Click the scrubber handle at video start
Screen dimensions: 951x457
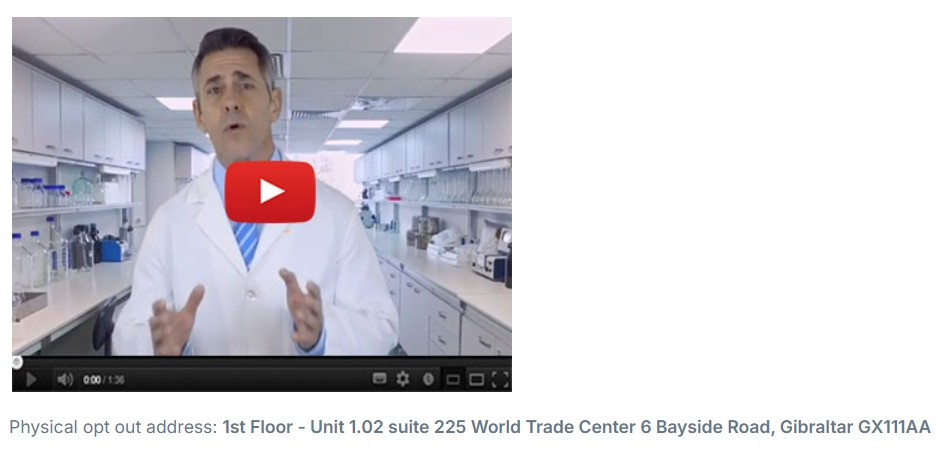click(x=17, y=363)
